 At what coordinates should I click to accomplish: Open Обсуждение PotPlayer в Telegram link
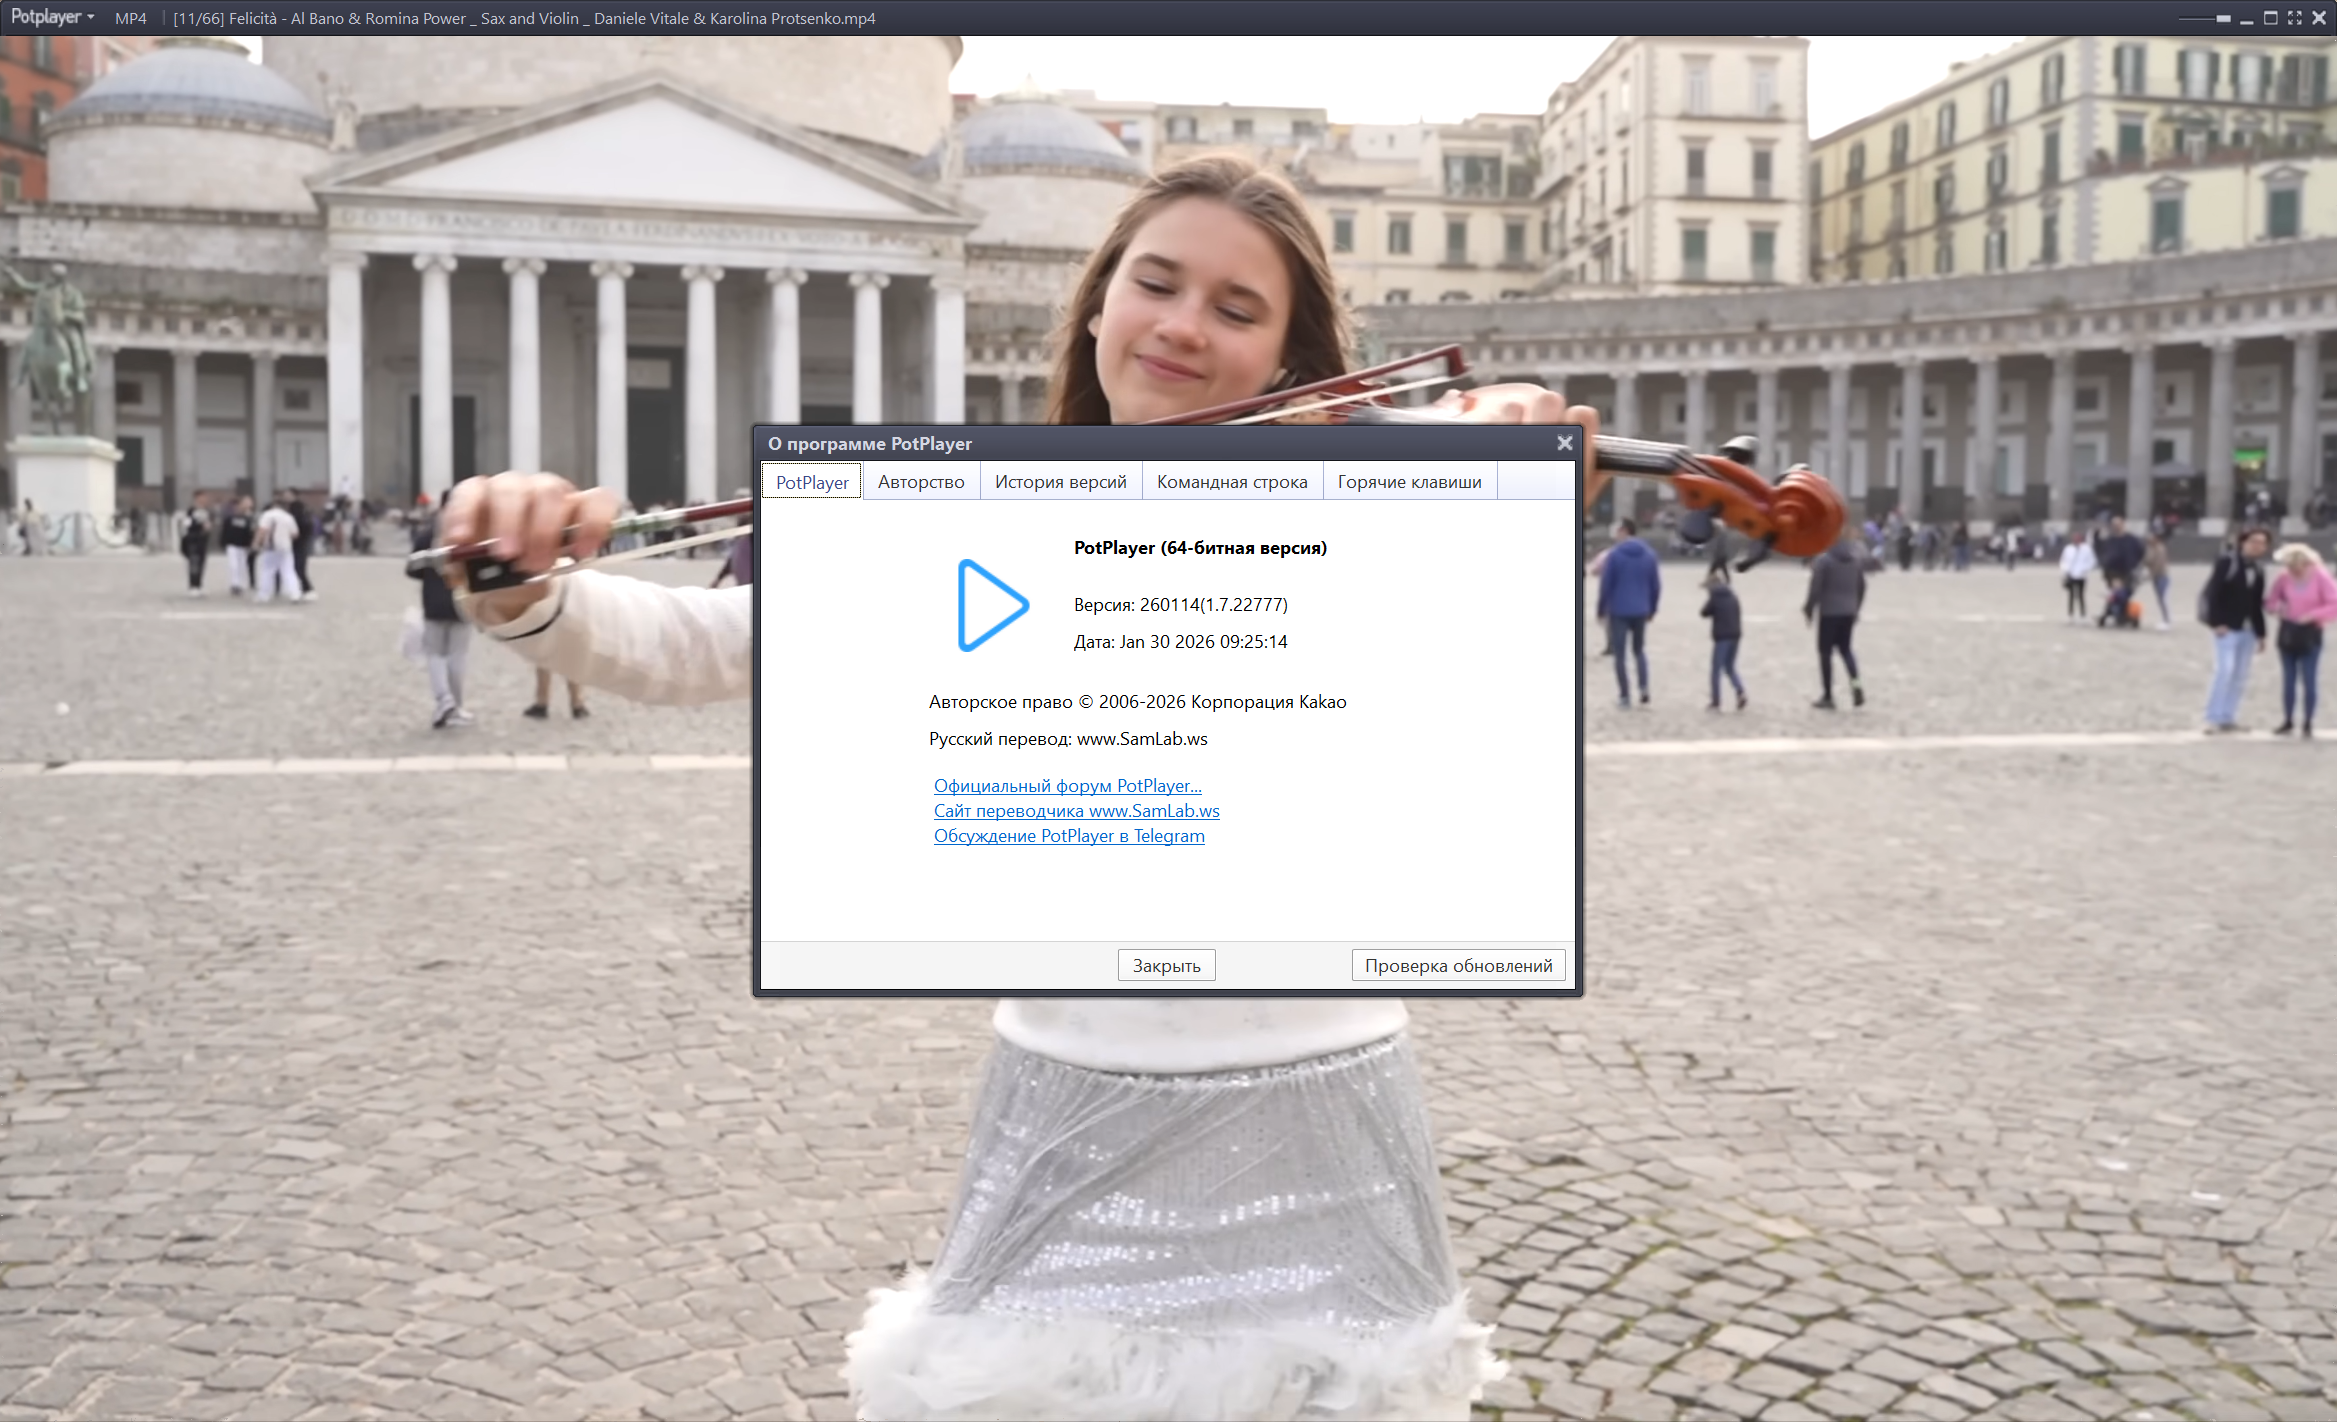[1068, 836]
